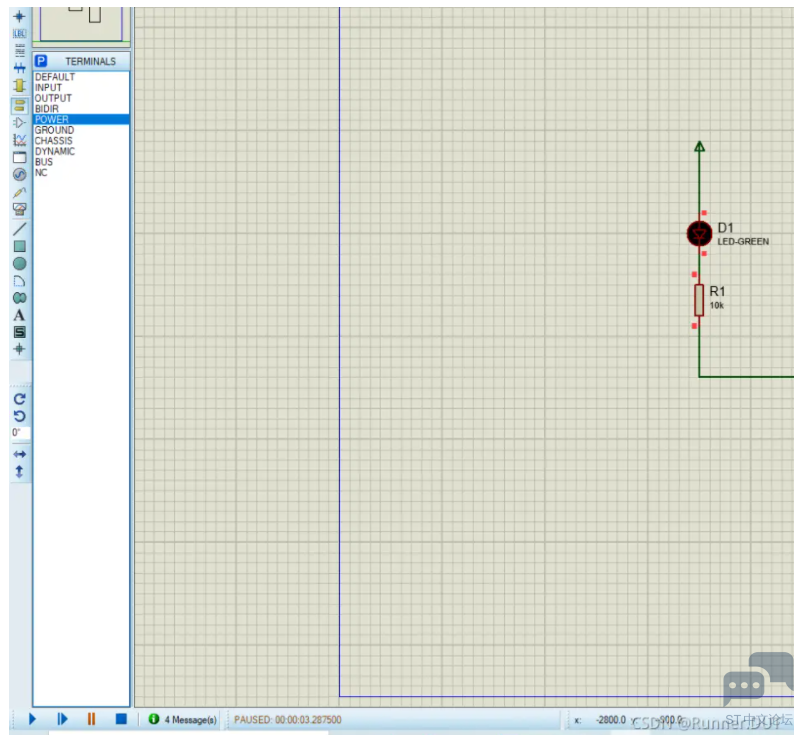Pause the running simulation
This screenshot has height=735, width=802.
pos(91,718)
